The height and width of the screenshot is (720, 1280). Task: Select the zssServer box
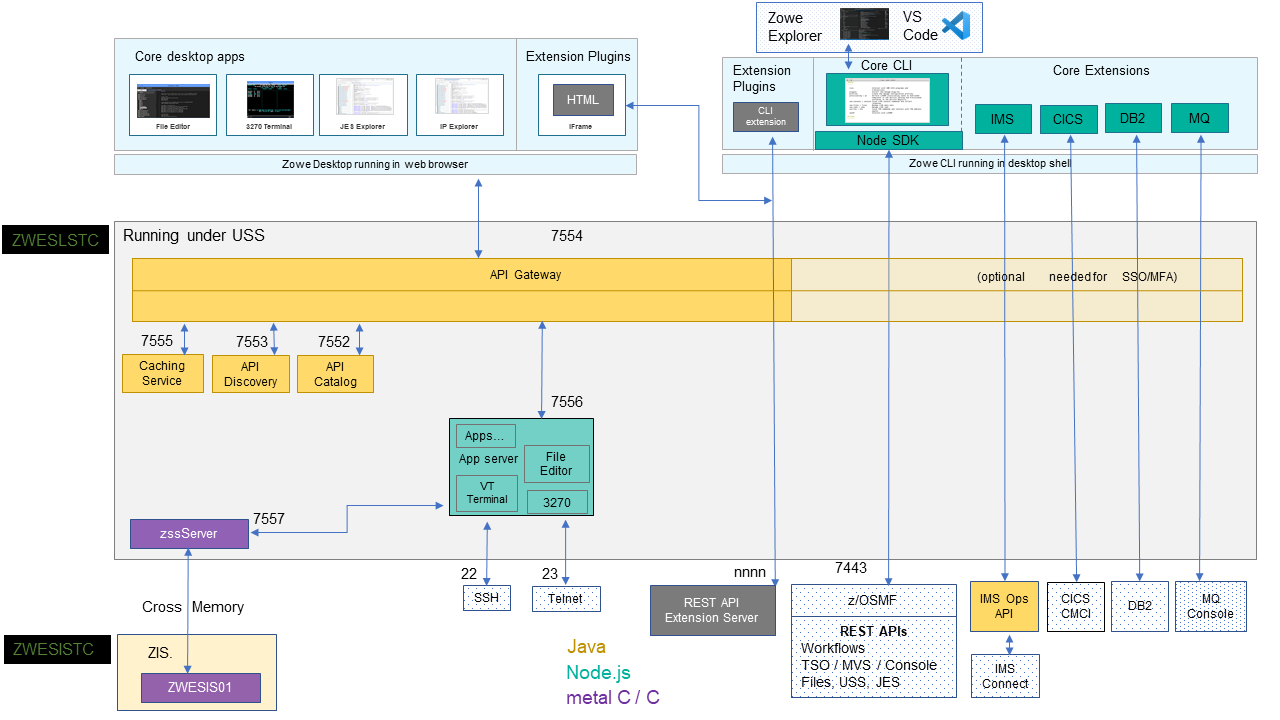click(189, 534)
